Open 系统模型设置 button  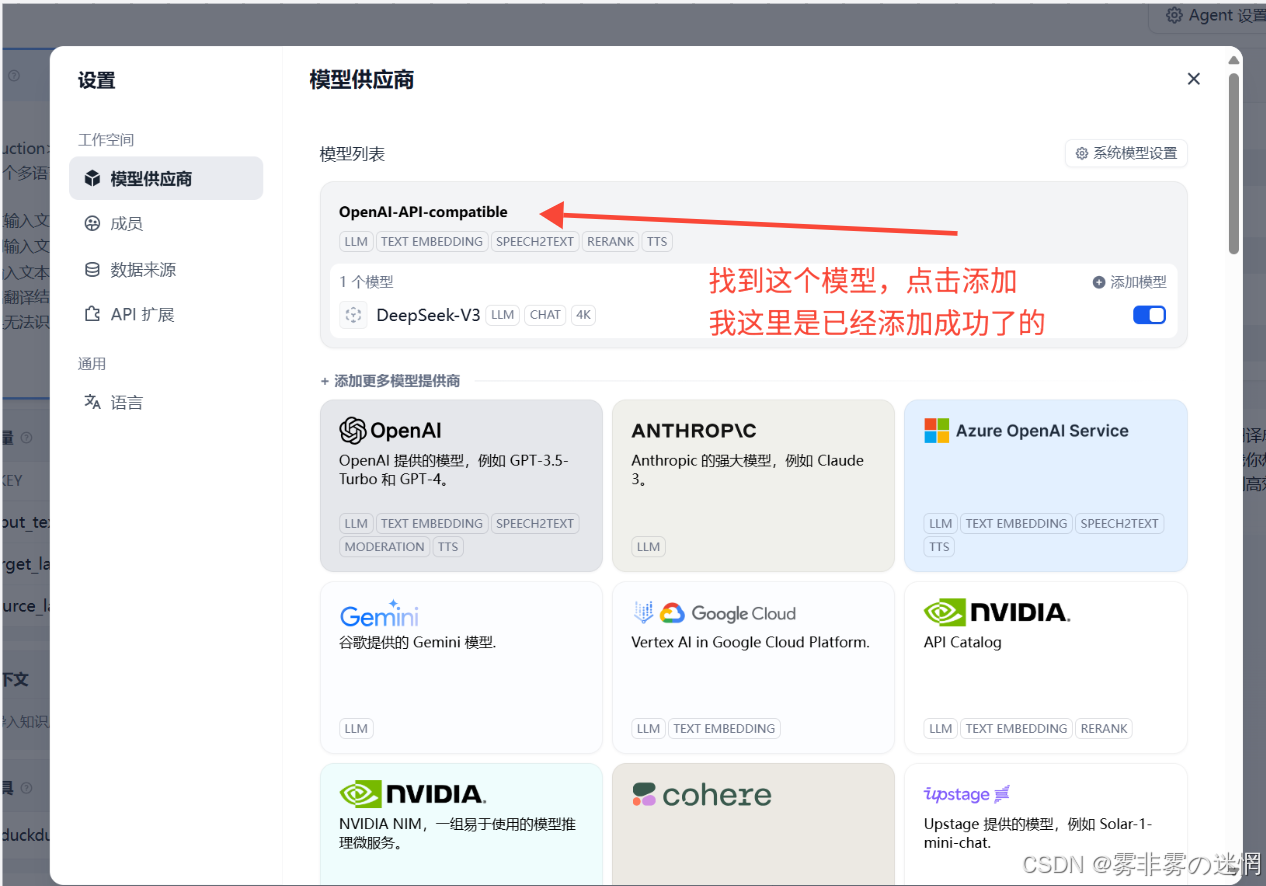[1126, 153]
